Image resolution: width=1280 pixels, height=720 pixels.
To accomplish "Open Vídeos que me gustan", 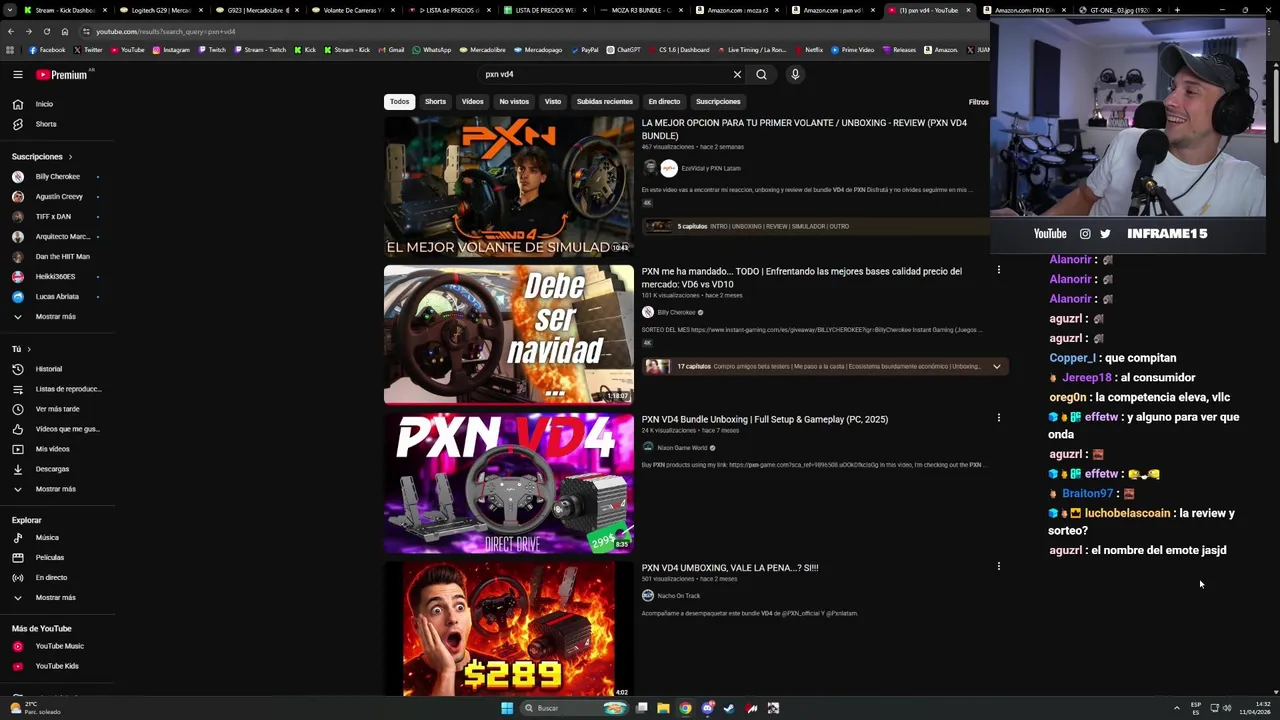I will click(67, 429).
